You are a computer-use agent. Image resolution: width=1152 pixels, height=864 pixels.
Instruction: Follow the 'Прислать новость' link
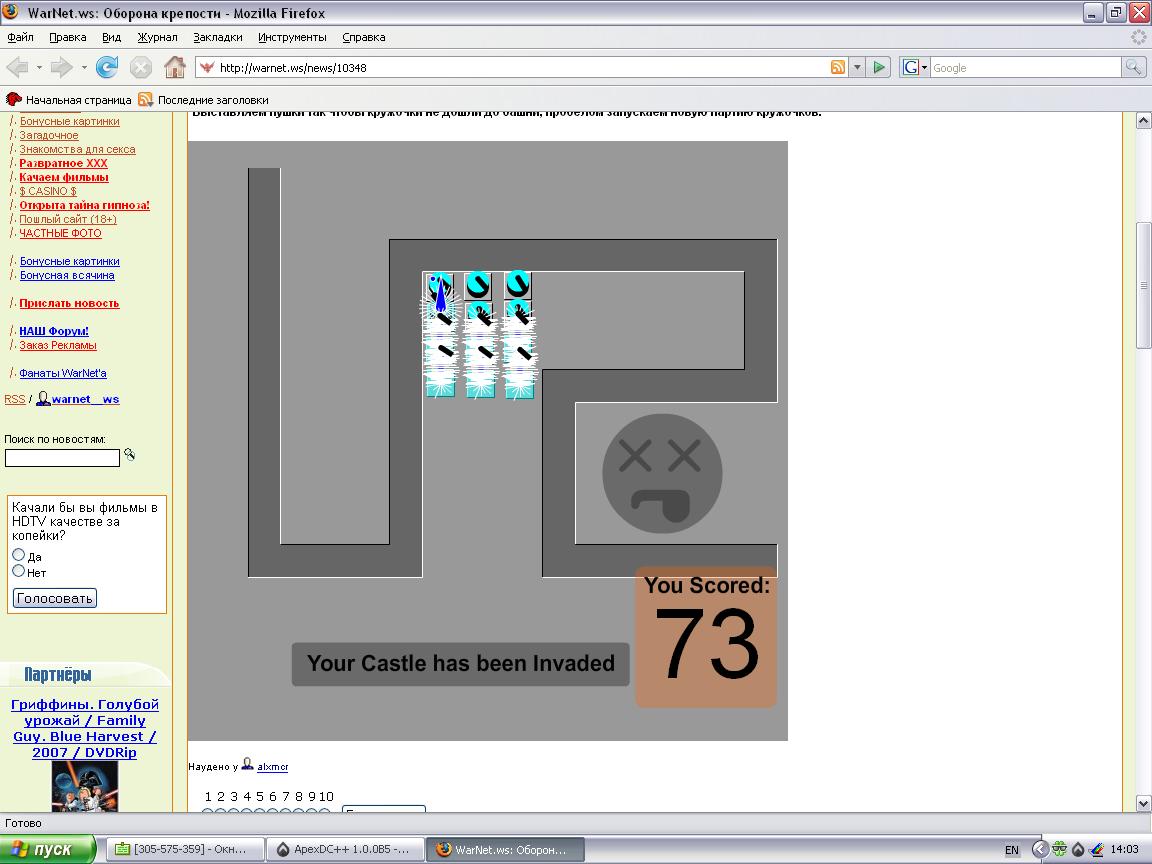(69, 303)
